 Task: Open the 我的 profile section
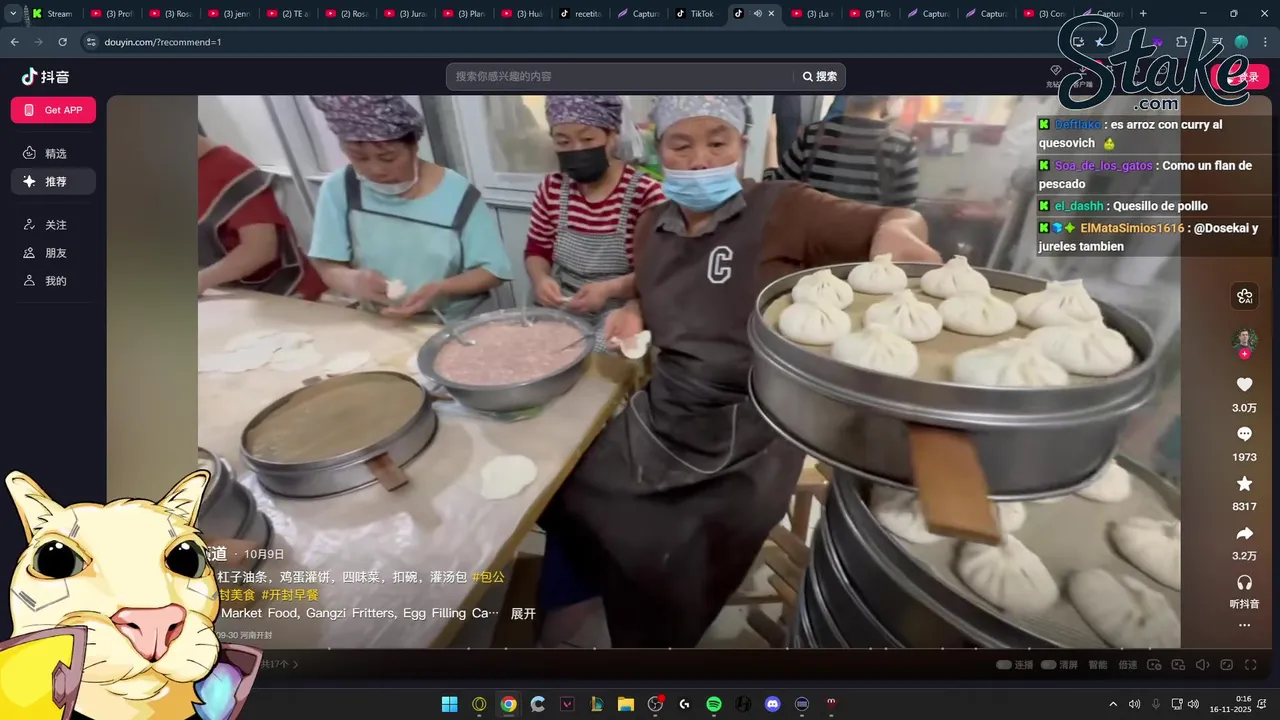pos(53,281)
